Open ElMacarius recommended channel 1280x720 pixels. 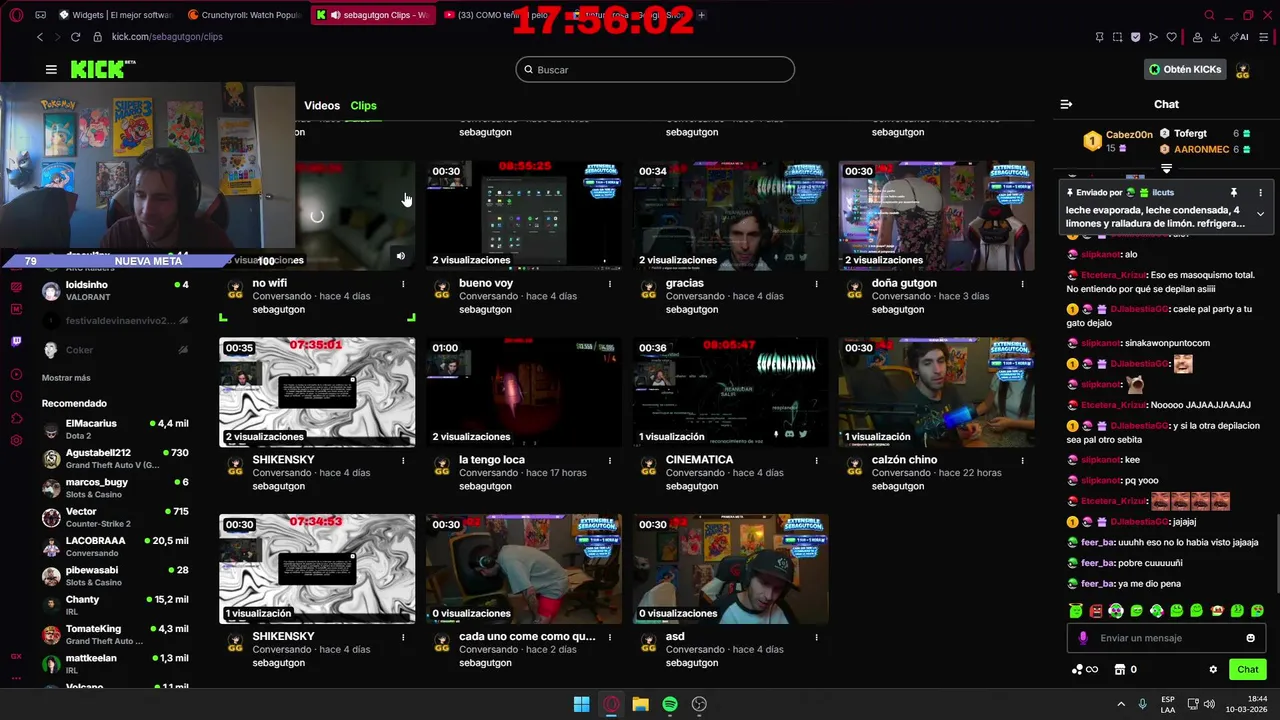click(x=115, y=429)
